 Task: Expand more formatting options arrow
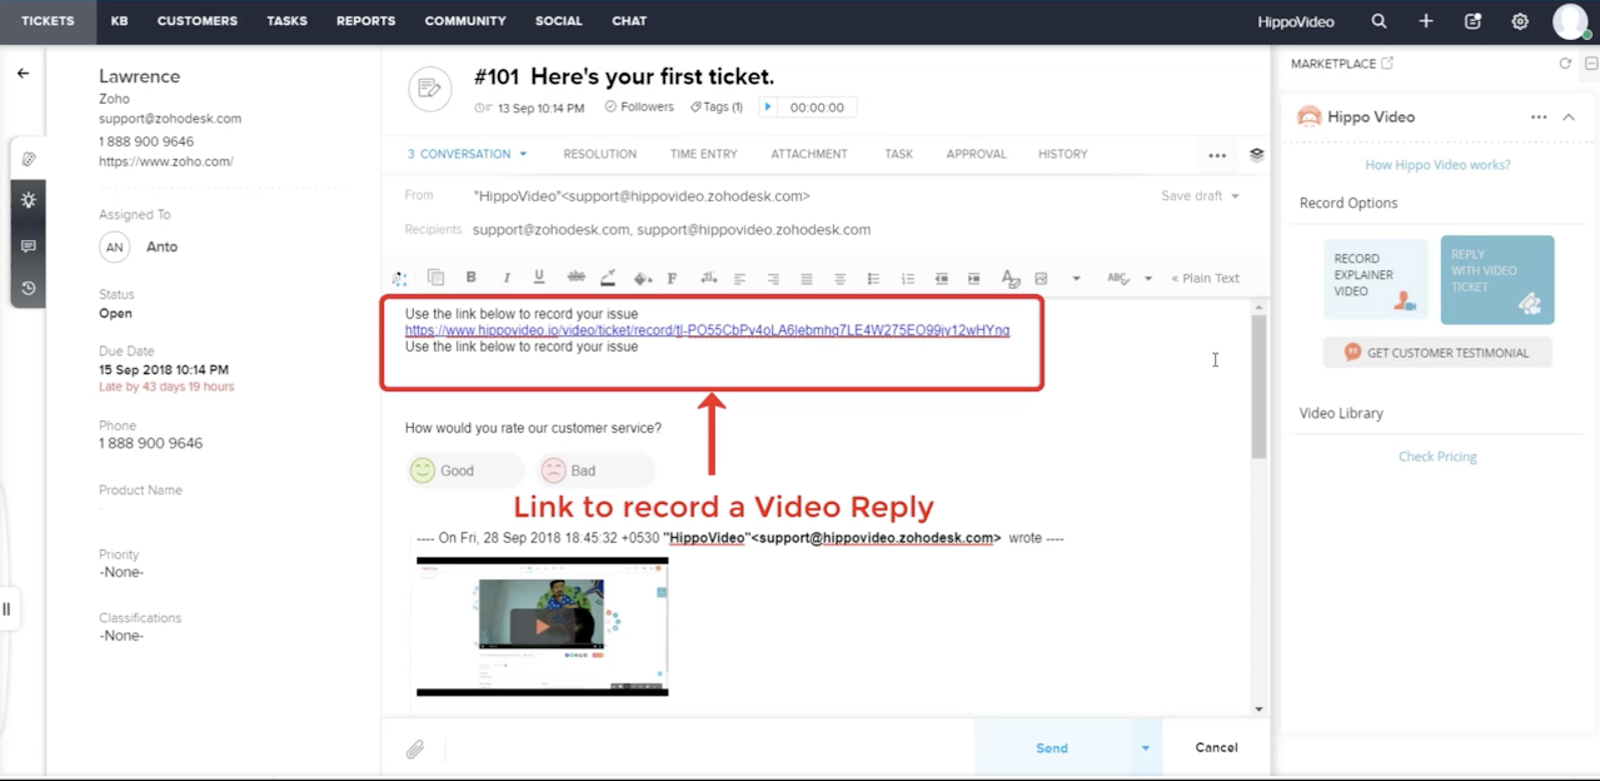(x=1076, y=278)
